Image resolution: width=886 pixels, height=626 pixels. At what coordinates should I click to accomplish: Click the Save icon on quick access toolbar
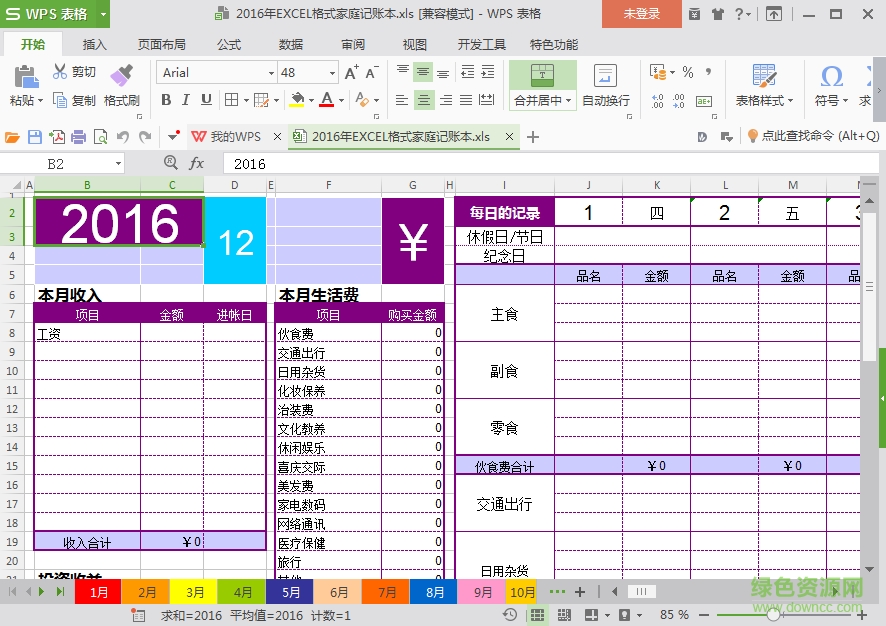click(33, 135)
